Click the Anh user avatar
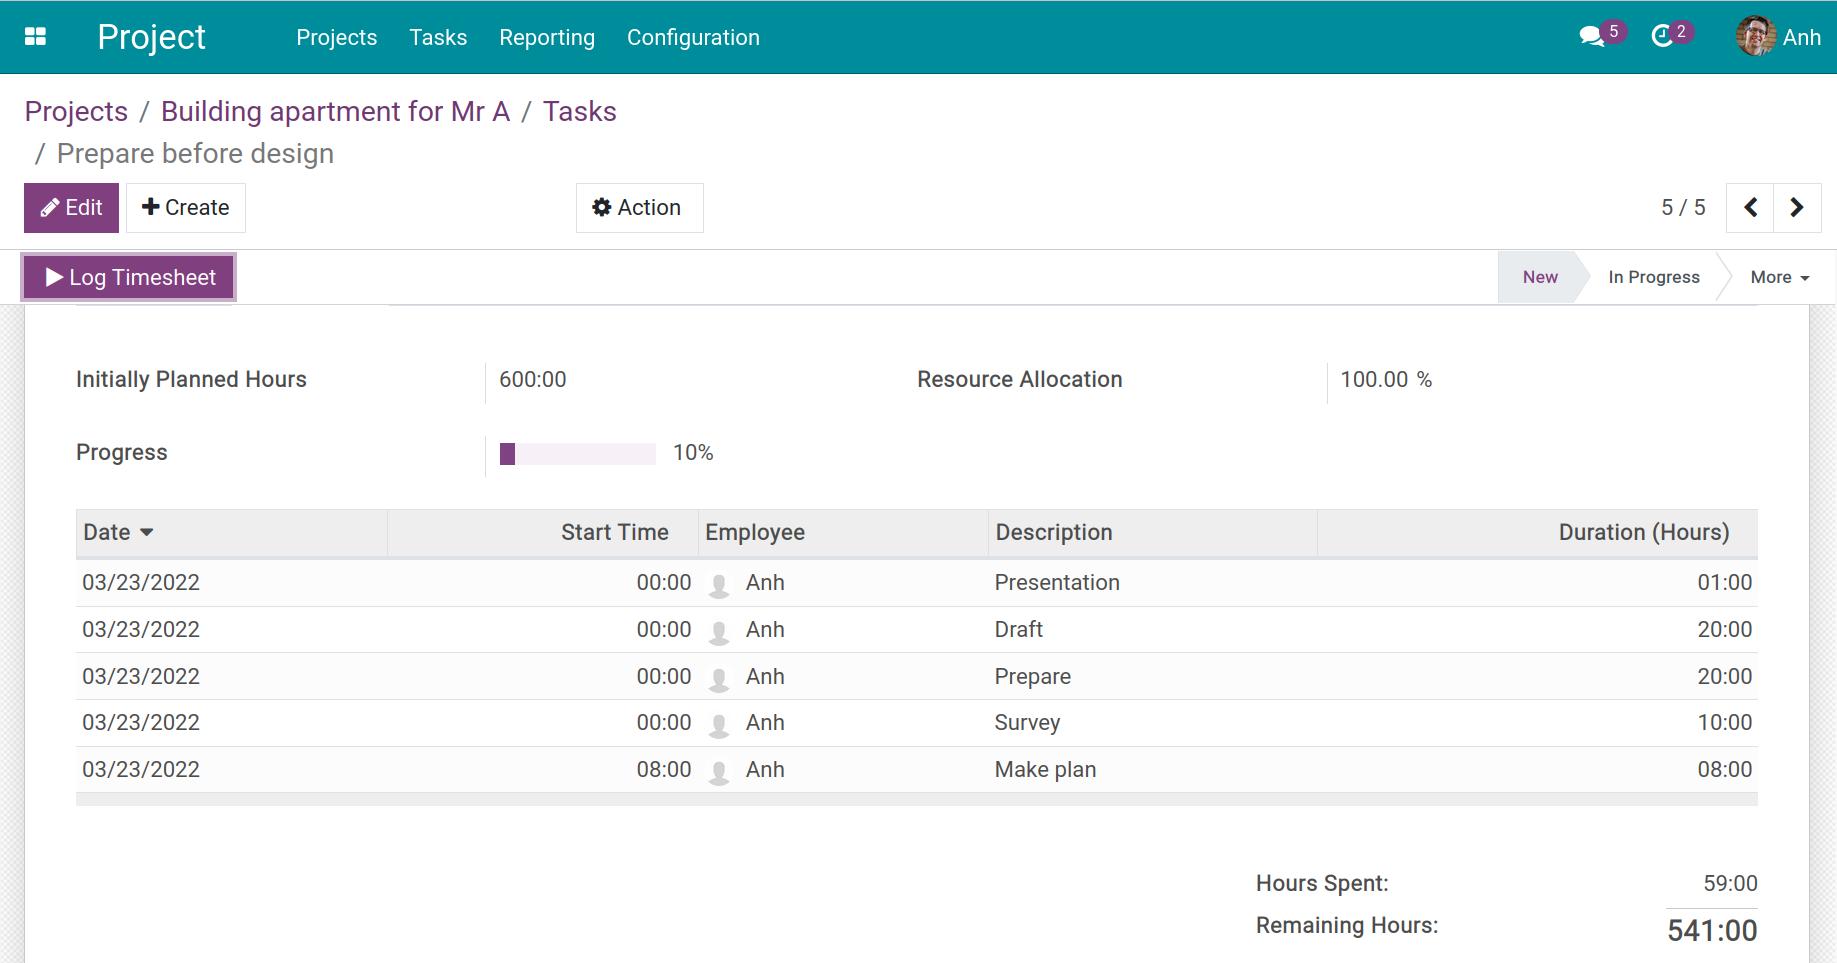The width and height of the screenshot is (1837, 963). pos(1755,37)
